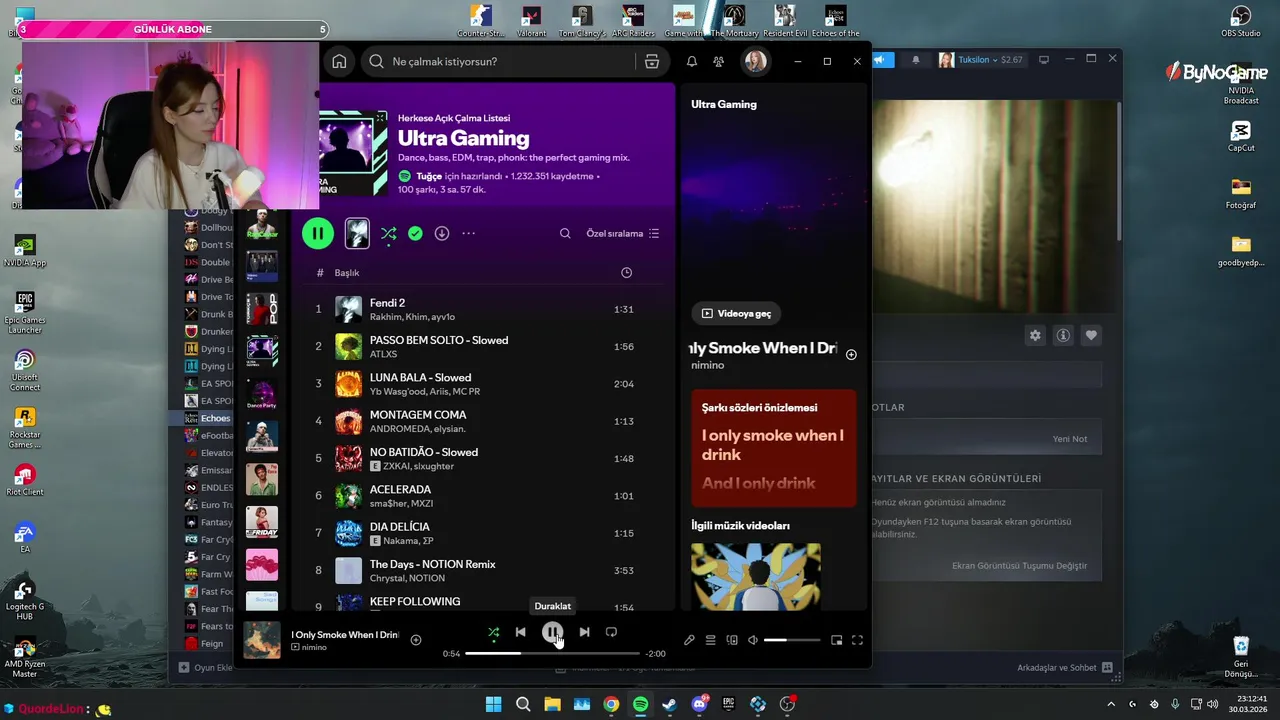Skip to the previous track
This screenshot has height=720, width=1280.
pos(520,632)
